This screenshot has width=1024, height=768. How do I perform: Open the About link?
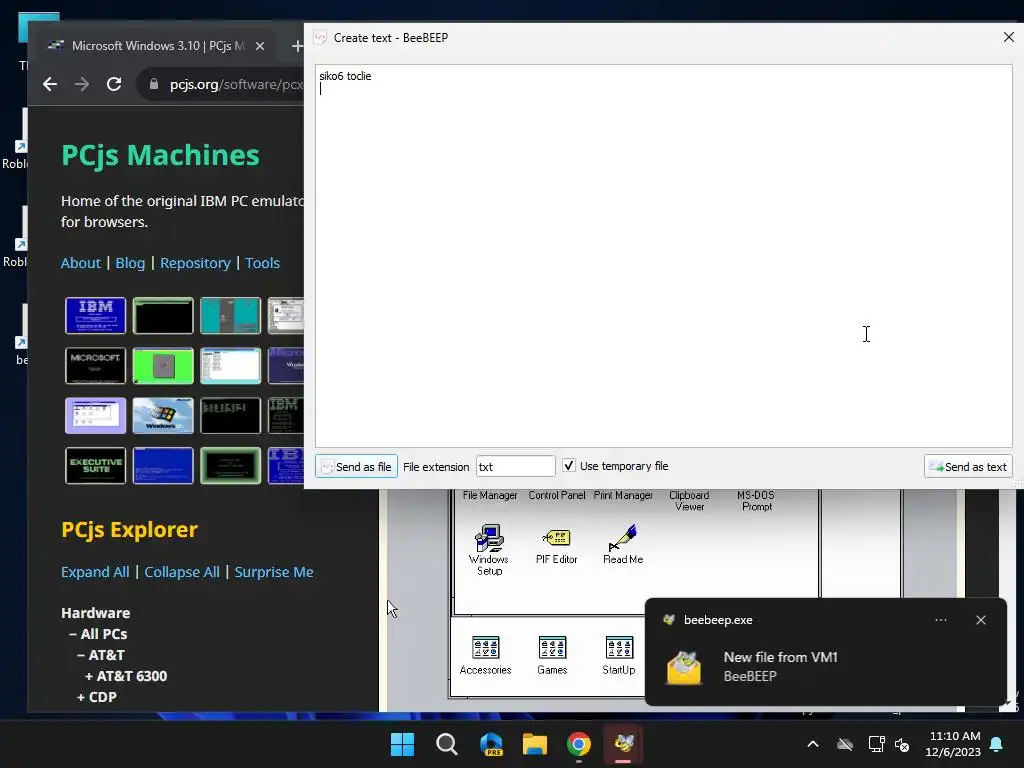pyautogui.click(x=81, y=263)
